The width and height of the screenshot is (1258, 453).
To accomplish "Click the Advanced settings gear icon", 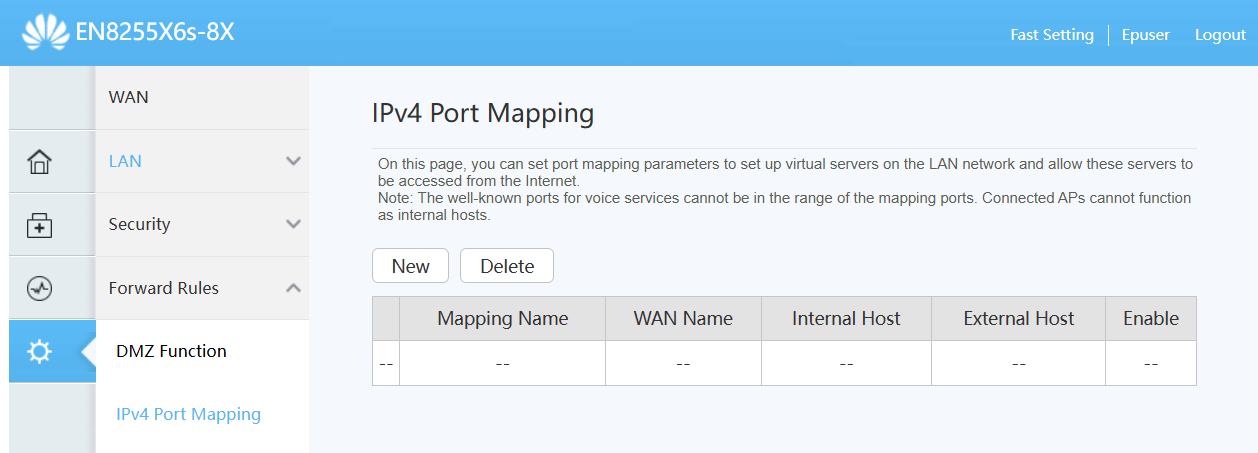I will click(39, 351).
